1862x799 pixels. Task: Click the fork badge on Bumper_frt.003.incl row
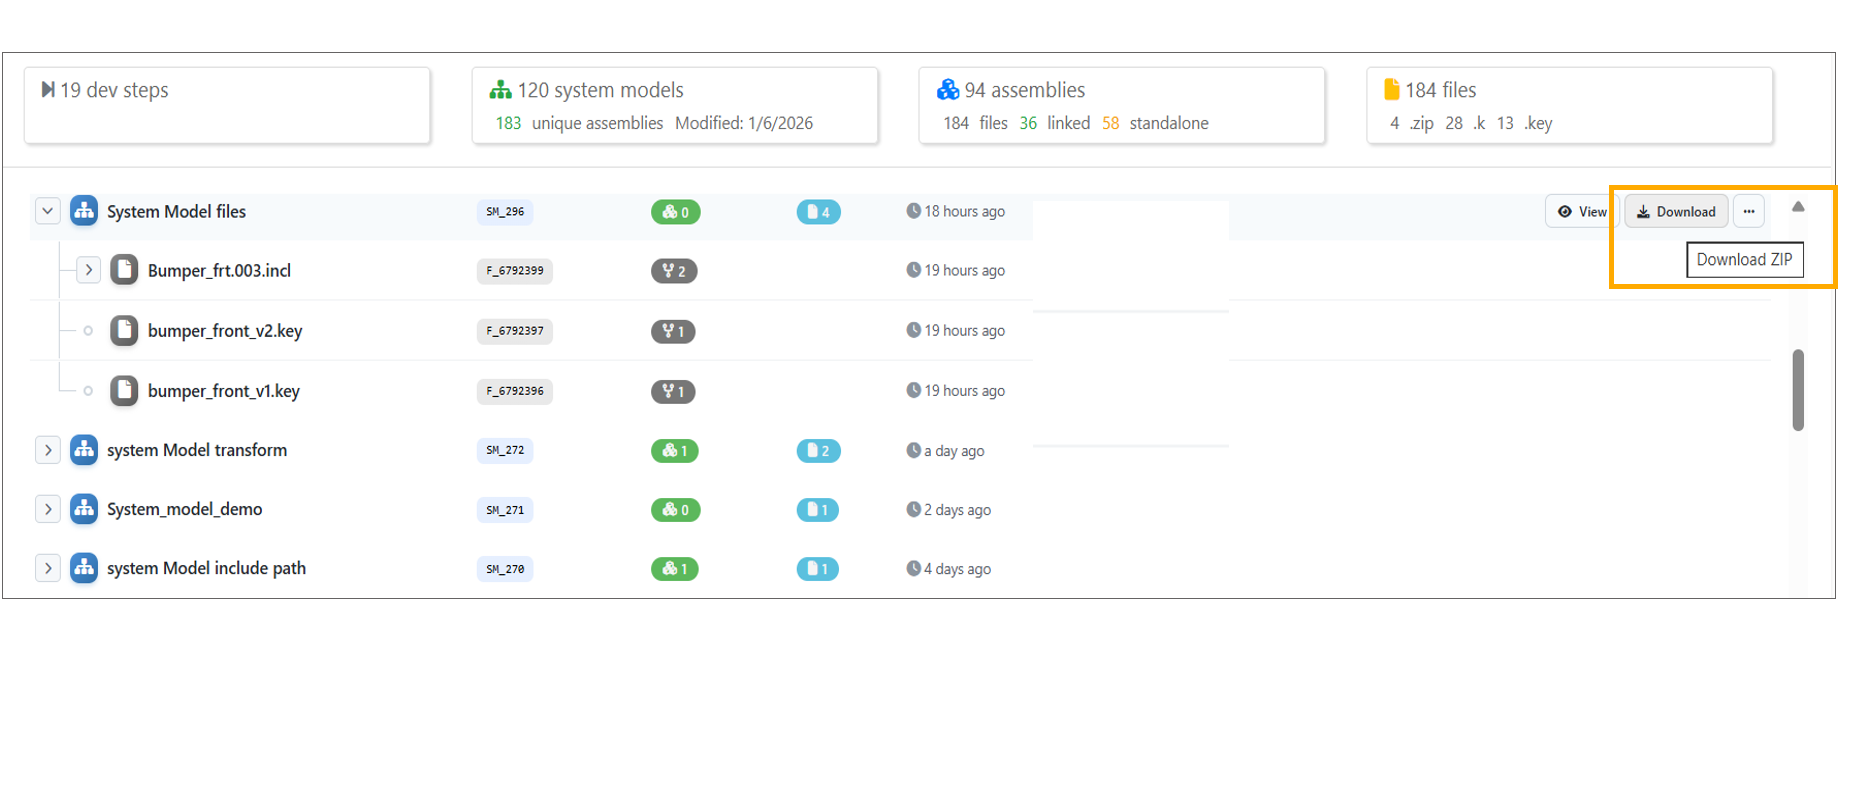(x=674, y=271)
